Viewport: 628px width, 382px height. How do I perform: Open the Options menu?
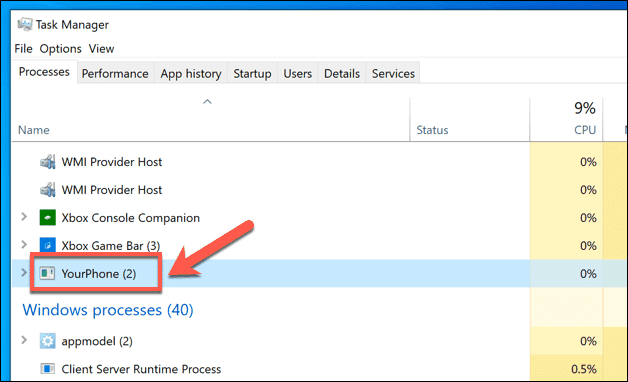[x=60, y=49]
